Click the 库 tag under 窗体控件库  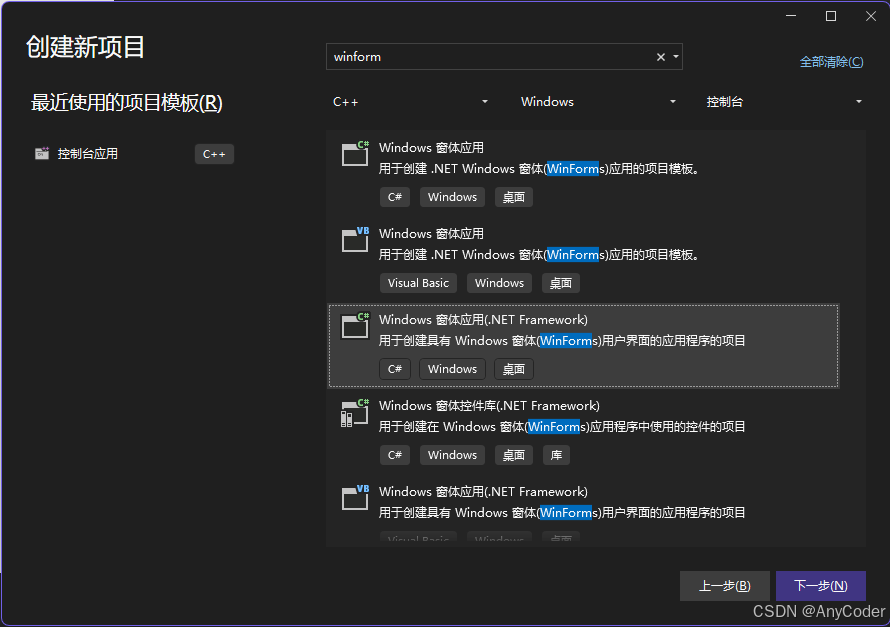pyautogui.click(x=556, y=454)
